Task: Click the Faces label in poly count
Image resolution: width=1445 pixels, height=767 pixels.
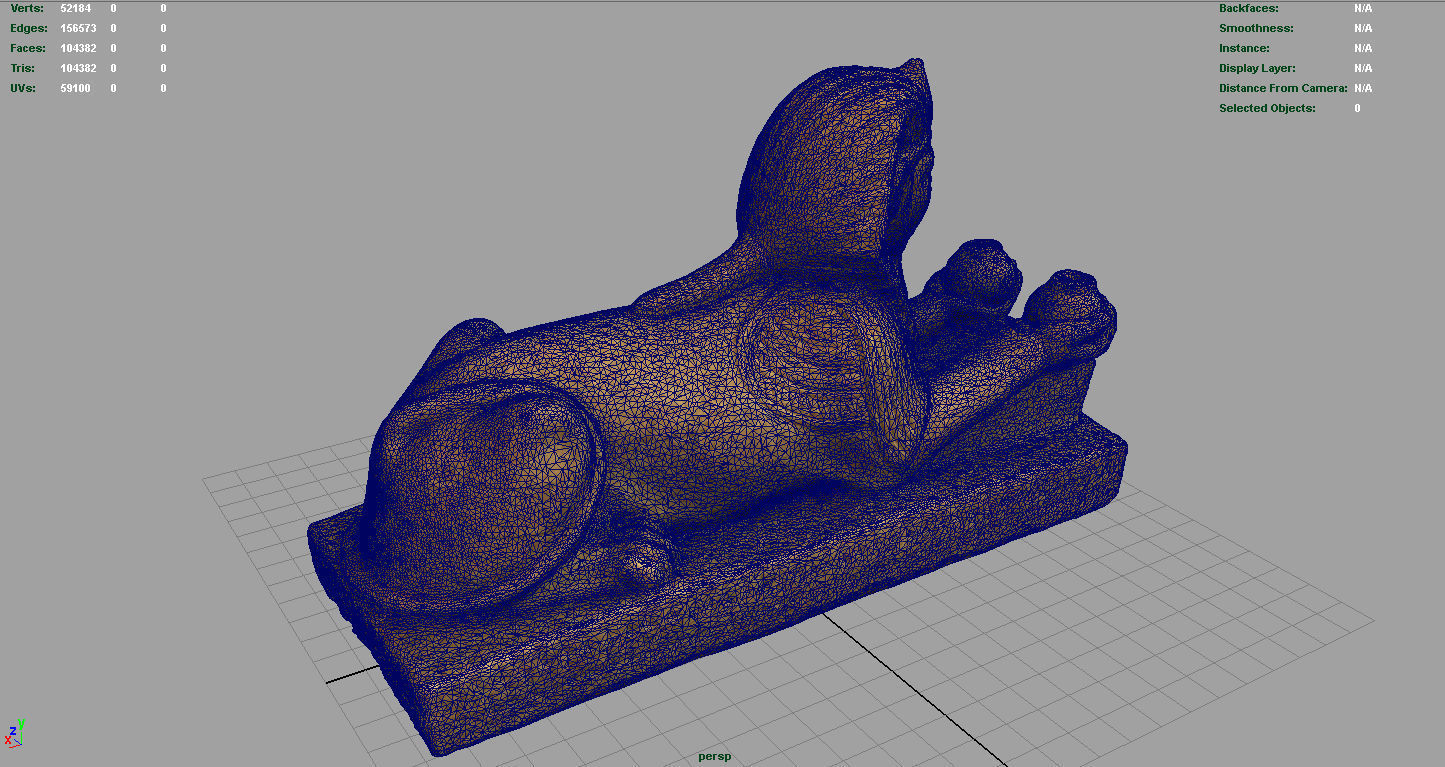Action: click(28, 48)
